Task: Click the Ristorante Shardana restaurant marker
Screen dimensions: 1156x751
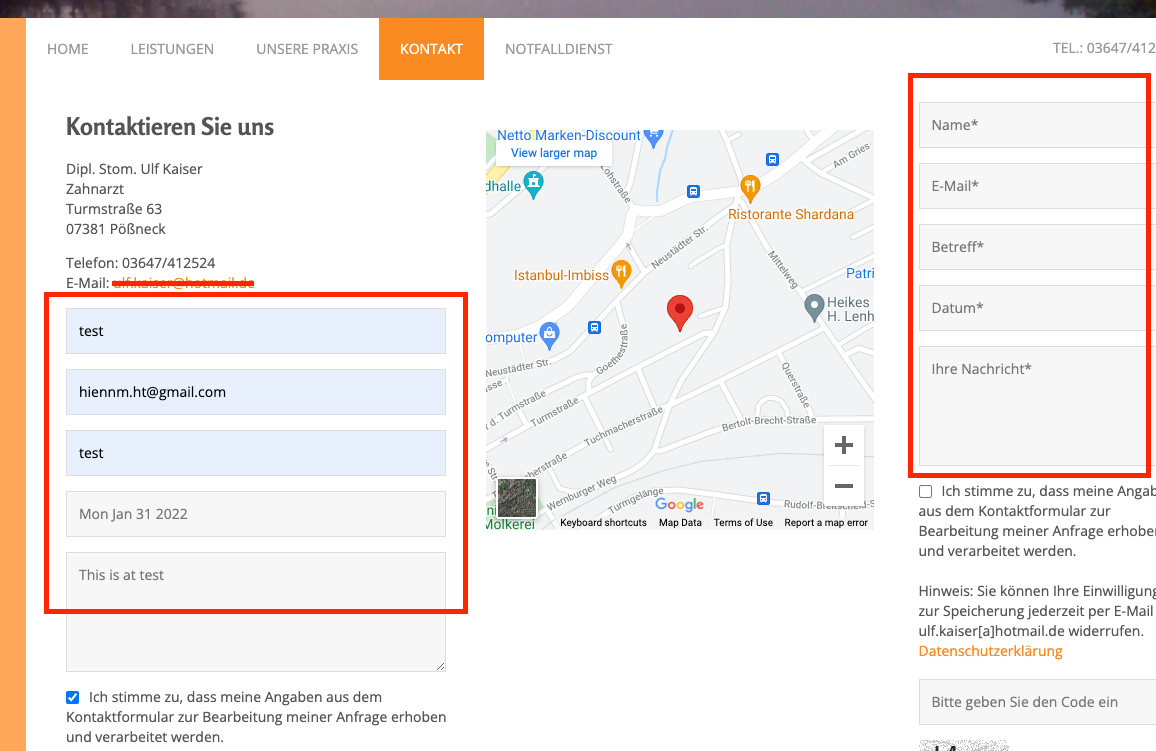Action: (750, 186)
